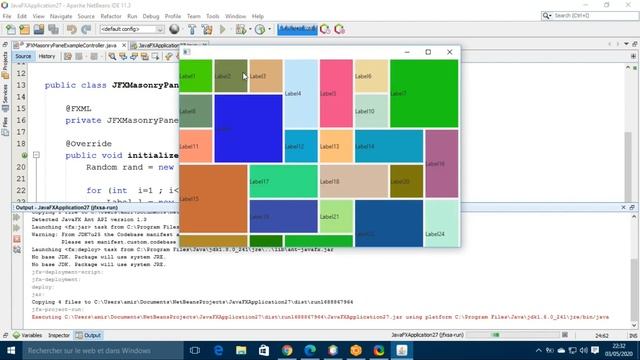Click the Windows taskbar search box
640x360 pixels.
103,351
